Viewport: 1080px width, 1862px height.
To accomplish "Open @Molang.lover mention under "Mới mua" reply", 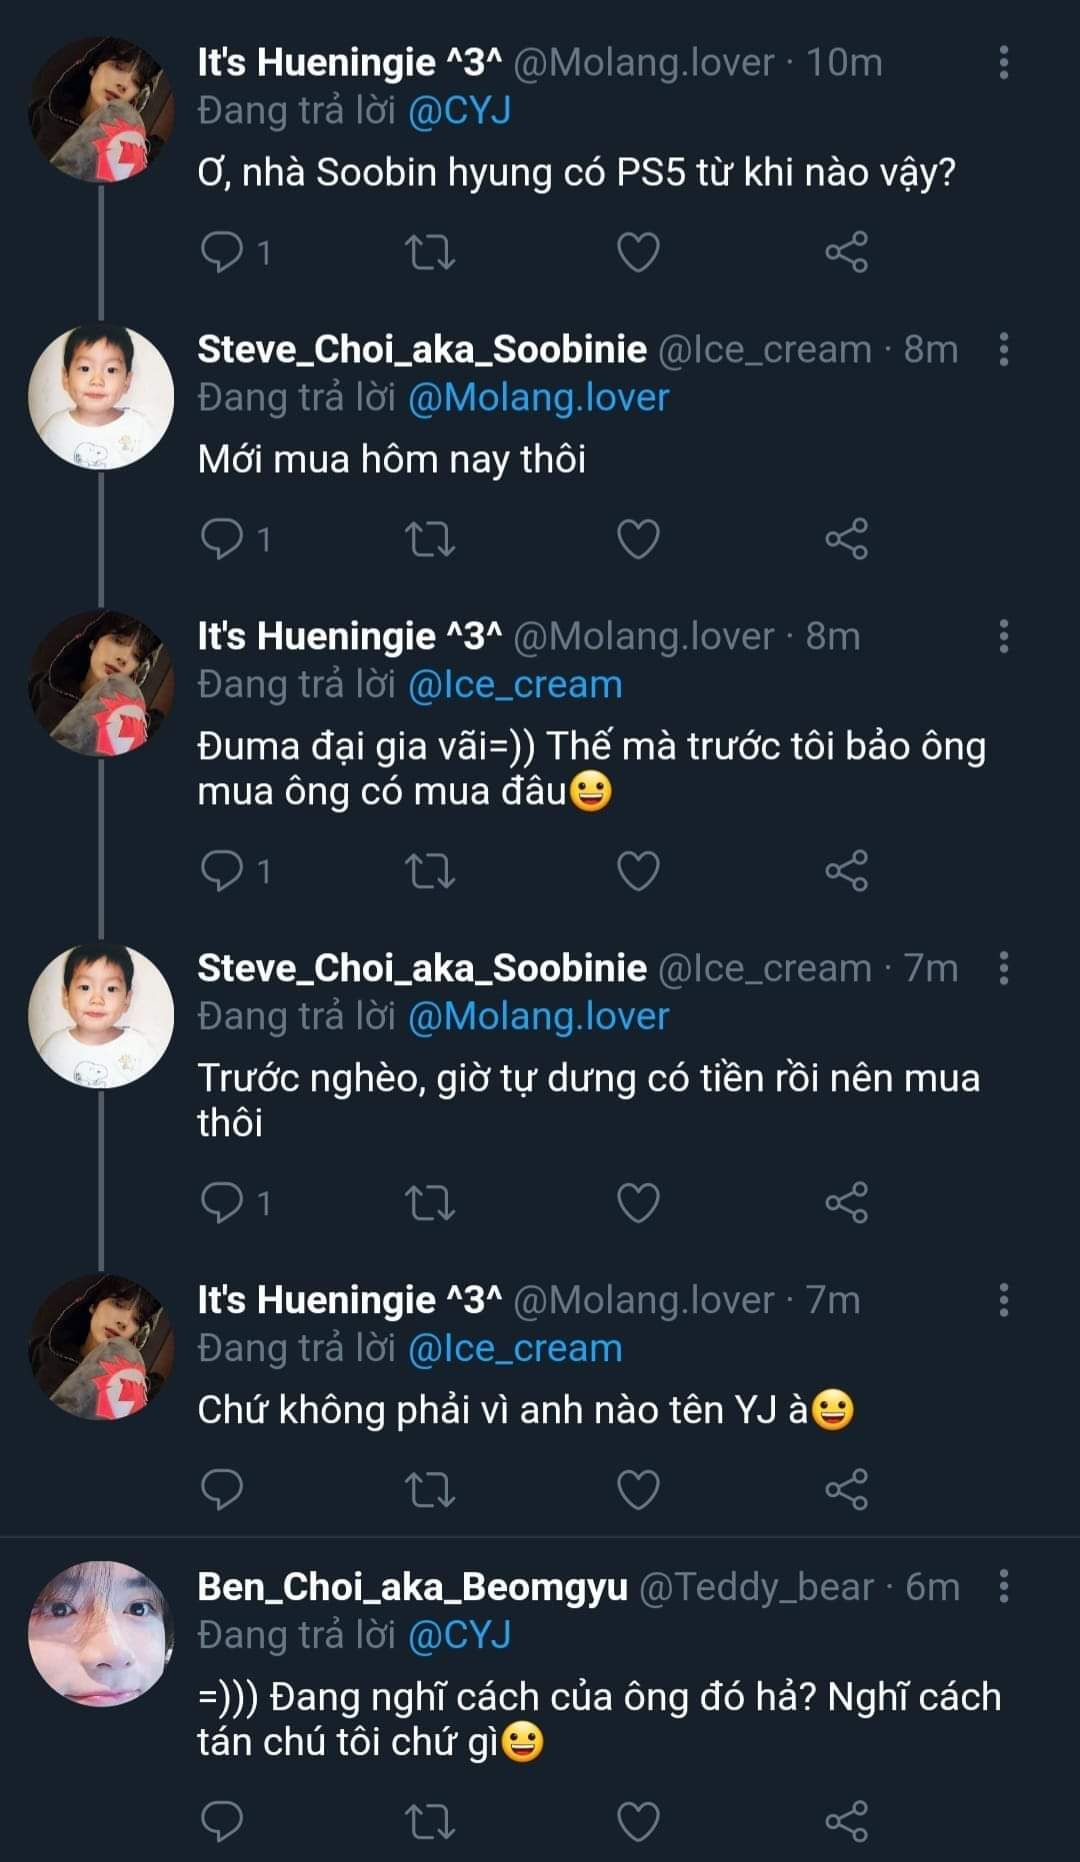I will (538, 398).
